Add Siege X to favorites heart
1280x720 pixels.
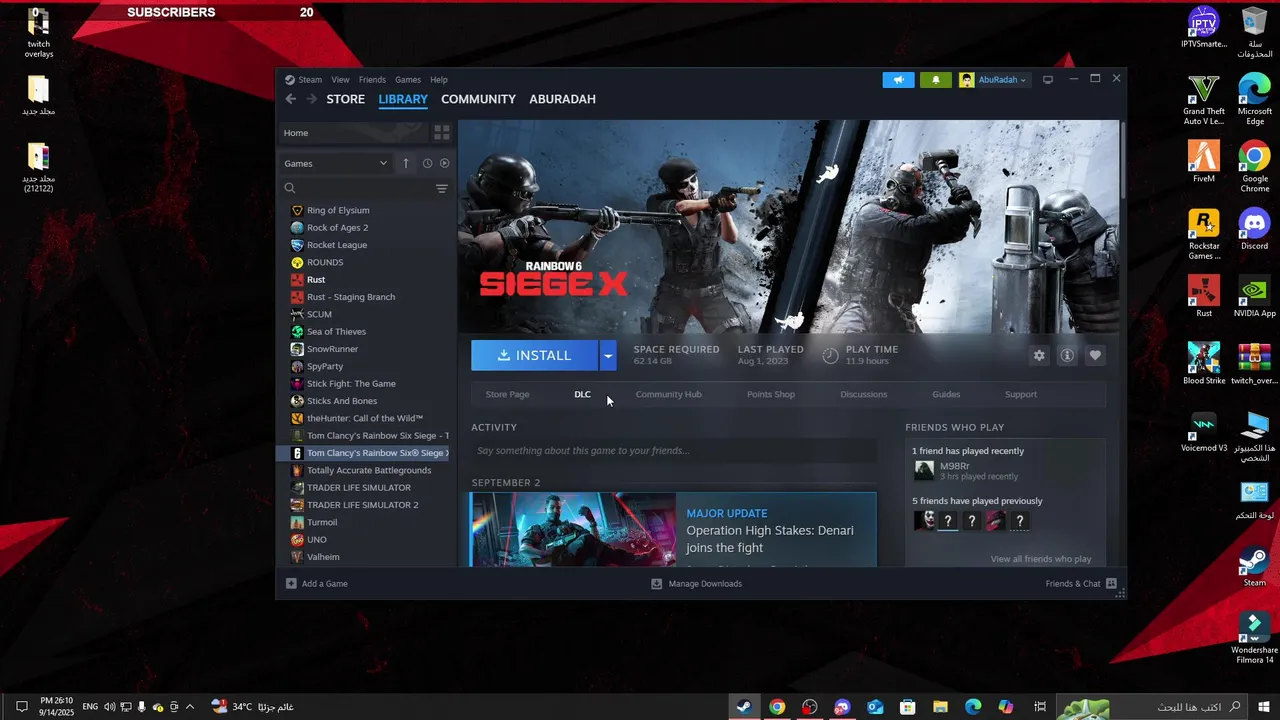1095,355
